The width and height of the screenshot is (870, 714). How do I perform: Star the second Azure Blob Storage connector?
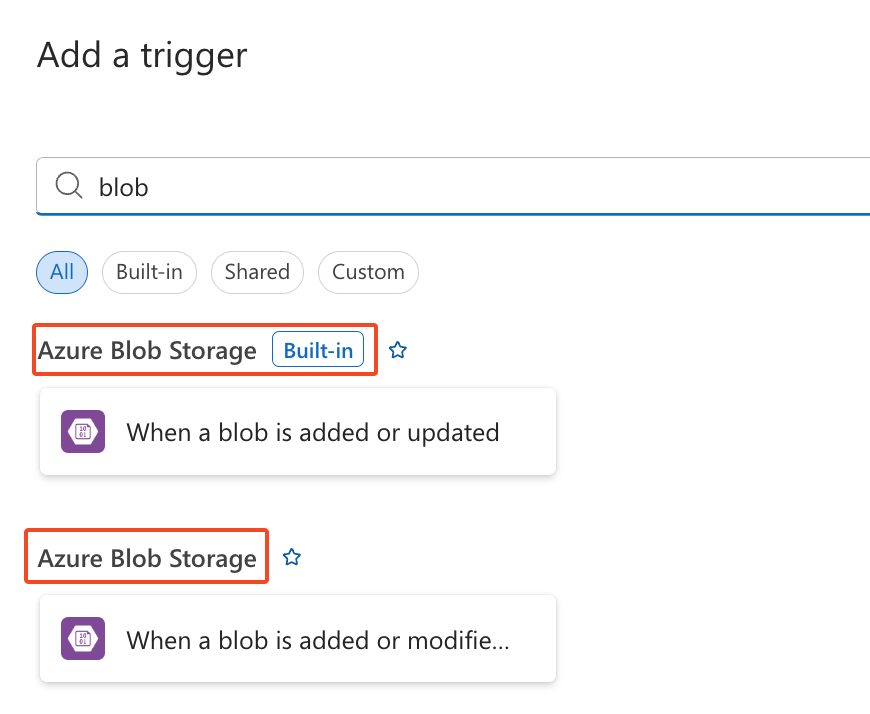click(x=292, y=557)
